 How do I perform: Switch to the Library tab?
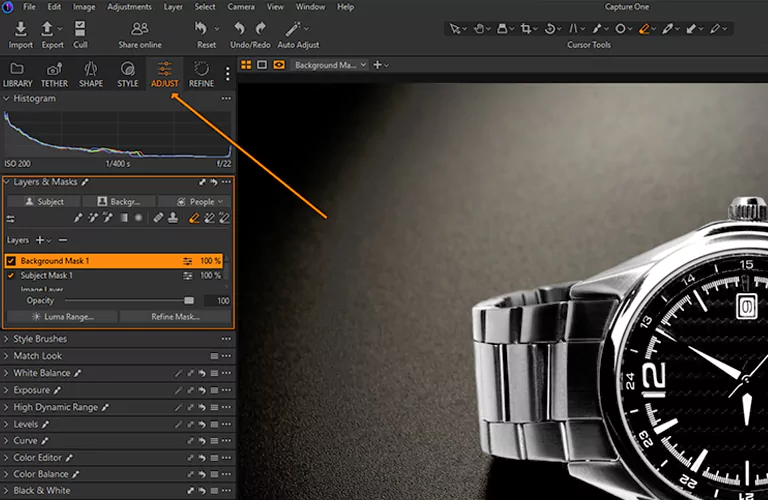coord(17,74)
